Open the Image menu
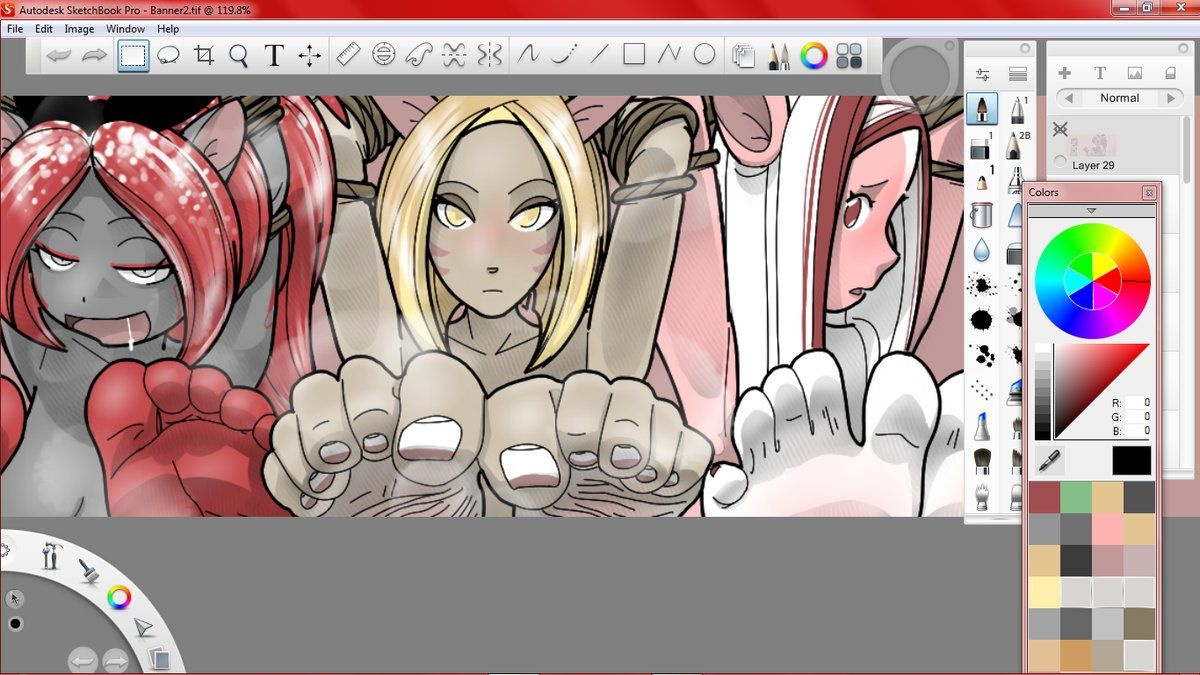 (x=80, y=29)
